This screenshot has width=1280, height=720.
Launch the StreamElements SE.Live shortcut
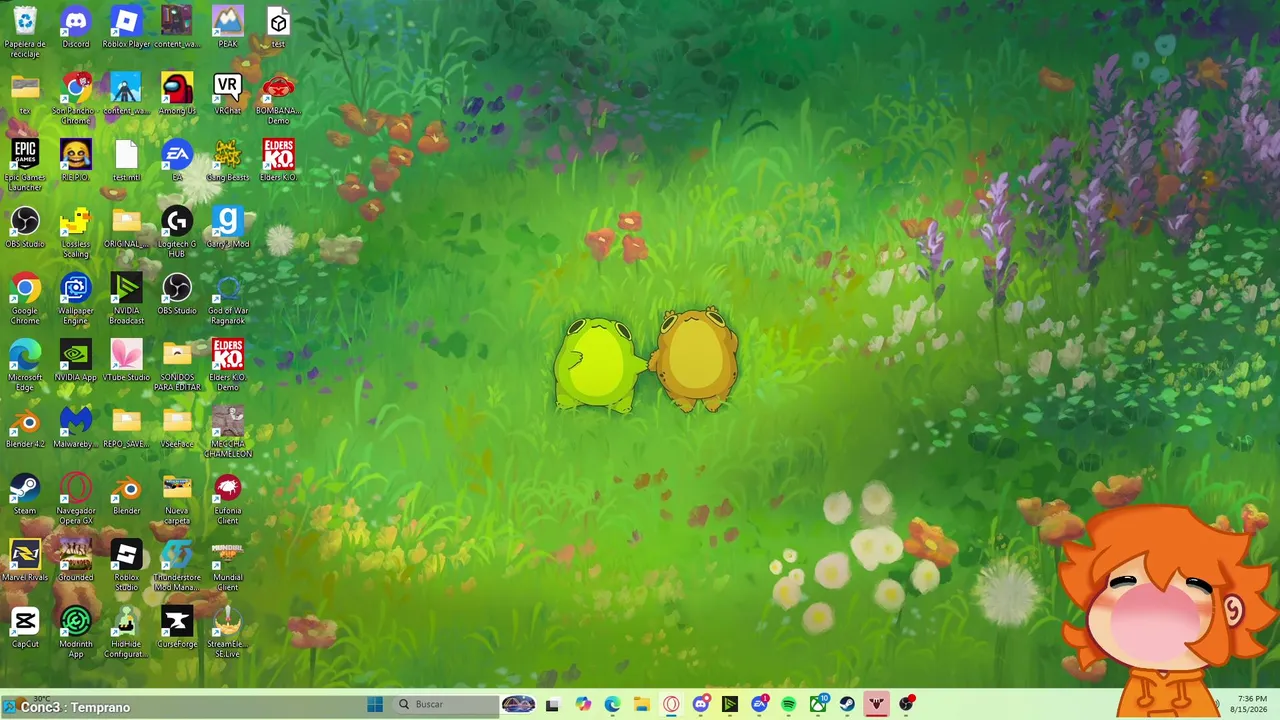tap(228, 632)
